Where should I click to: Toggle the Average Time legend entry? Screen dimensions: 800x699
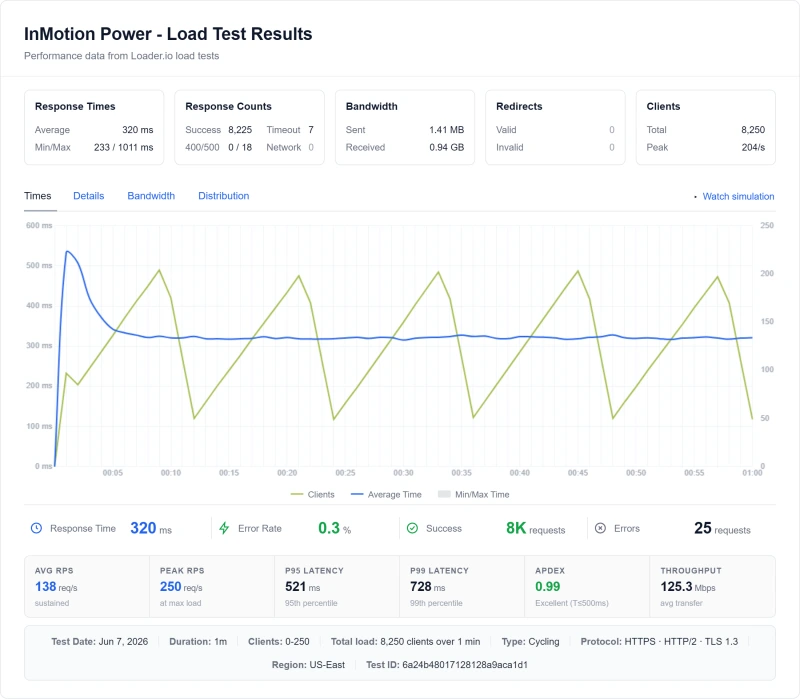tap(386, 494)
